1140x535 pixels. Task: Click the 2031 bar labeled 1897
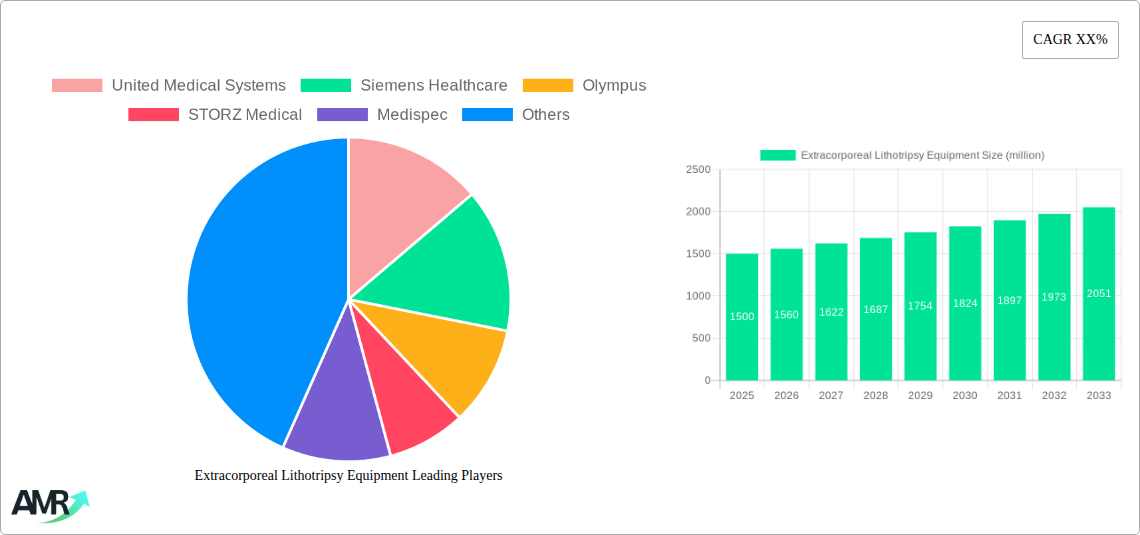coord(1010,300)
